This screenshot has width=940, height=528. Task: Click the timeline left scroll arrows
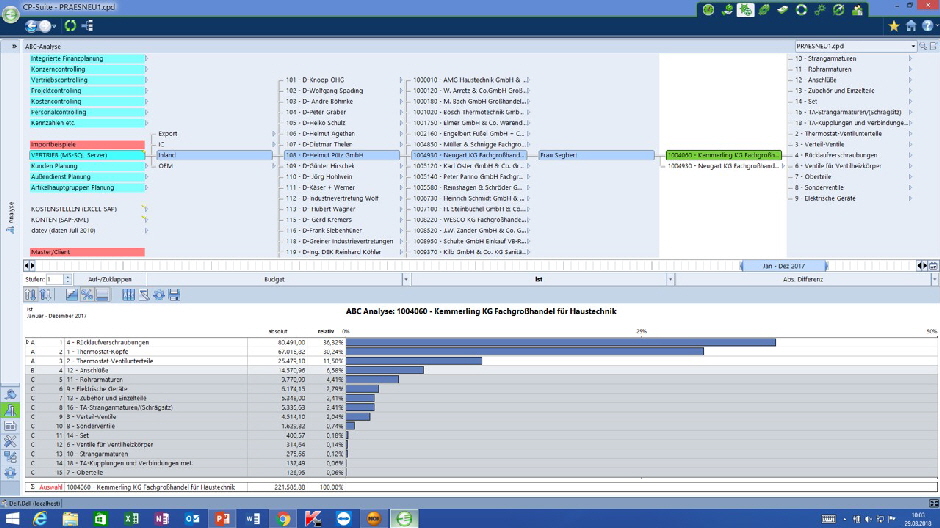tap(29, 265)
